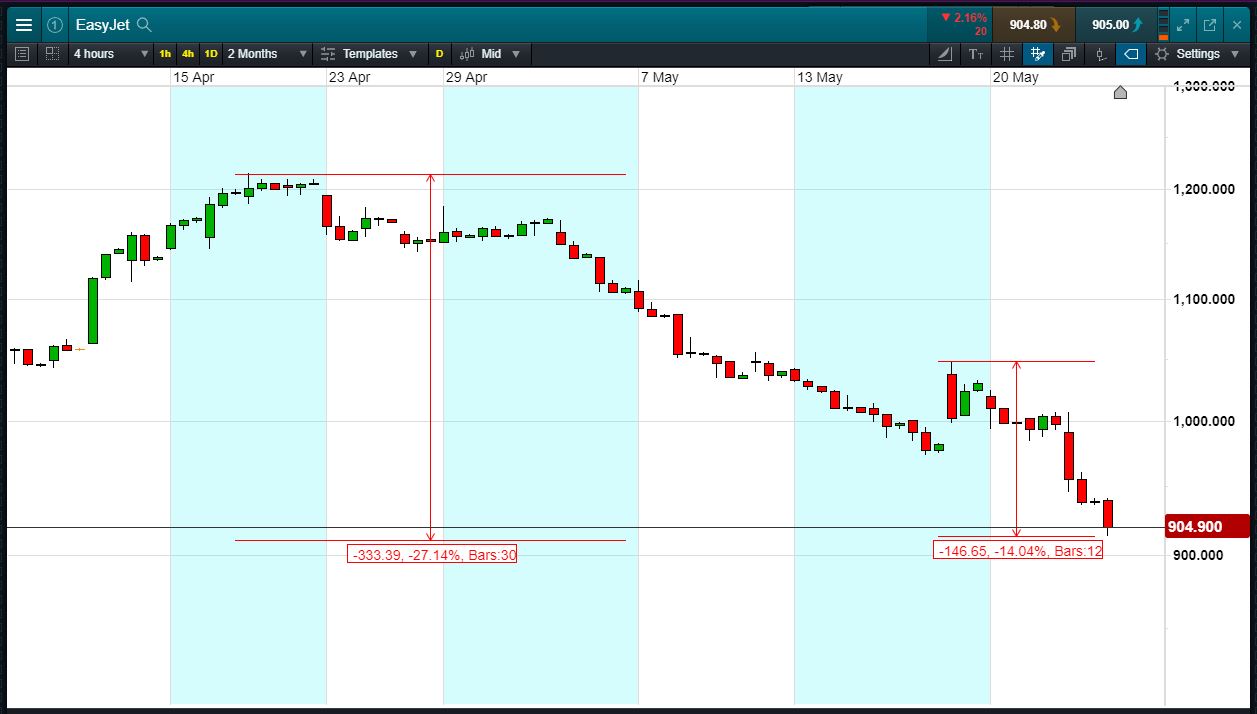Click the dotted-square layout icon

pos(52,54)
